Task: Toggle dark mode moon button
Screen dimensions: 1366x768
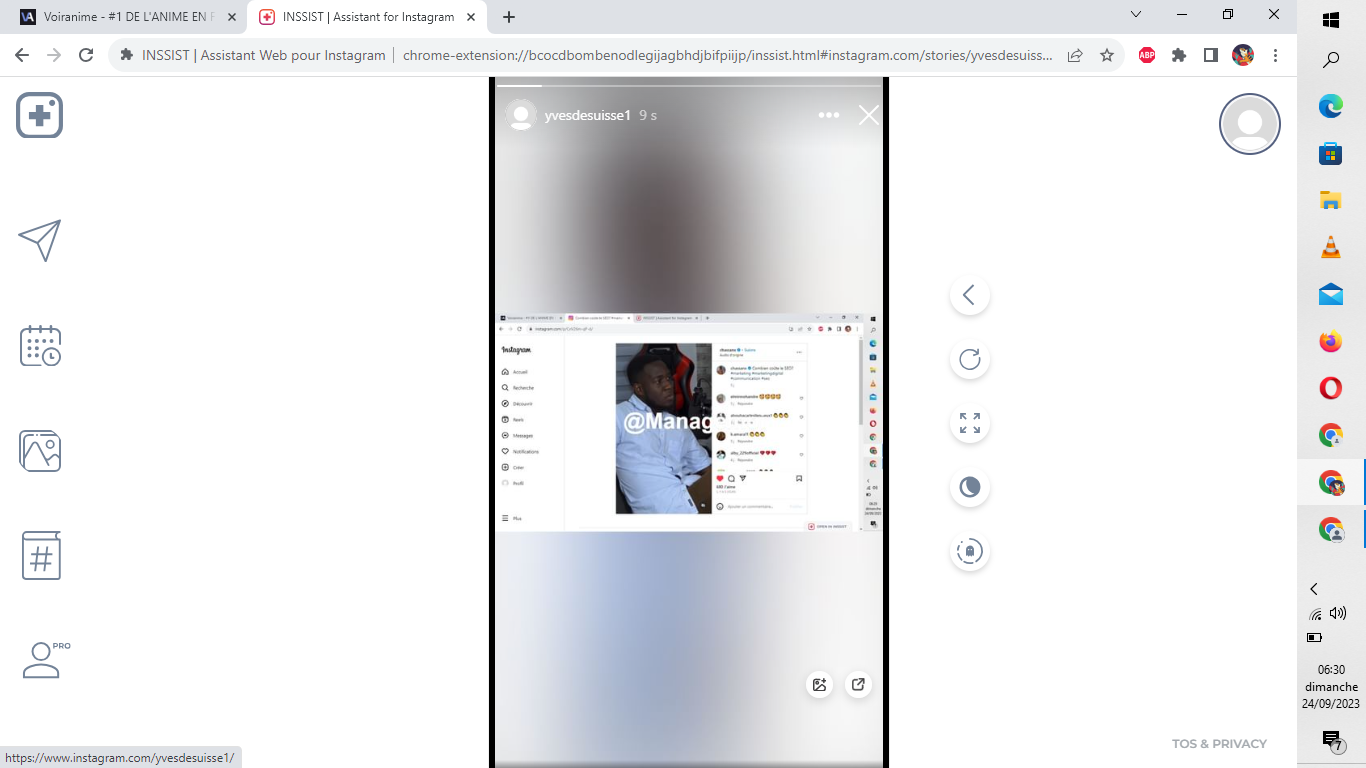Action: click(x=969, y=487)
